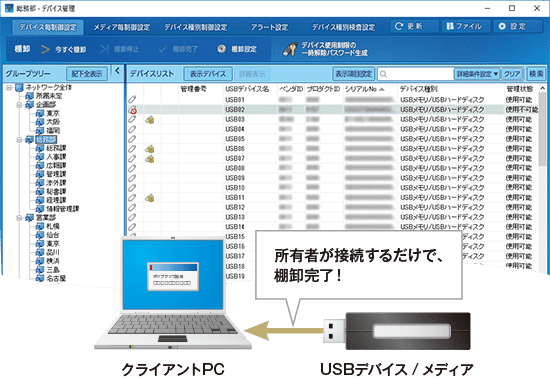Viewport: 550px width, 379px height.
Task: Select the USB10 device name cell
Action: point(235,188)
